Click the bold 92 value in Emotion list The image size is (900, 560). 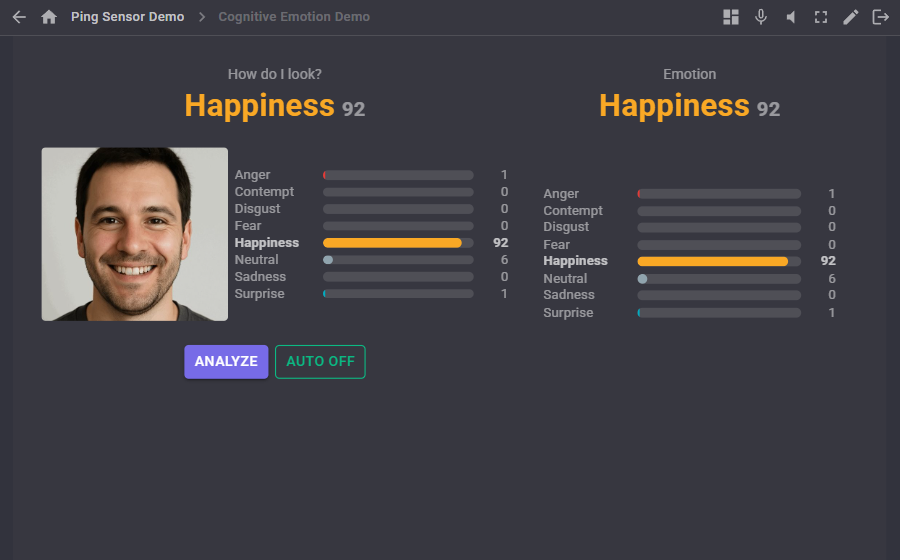click(828, 261)
